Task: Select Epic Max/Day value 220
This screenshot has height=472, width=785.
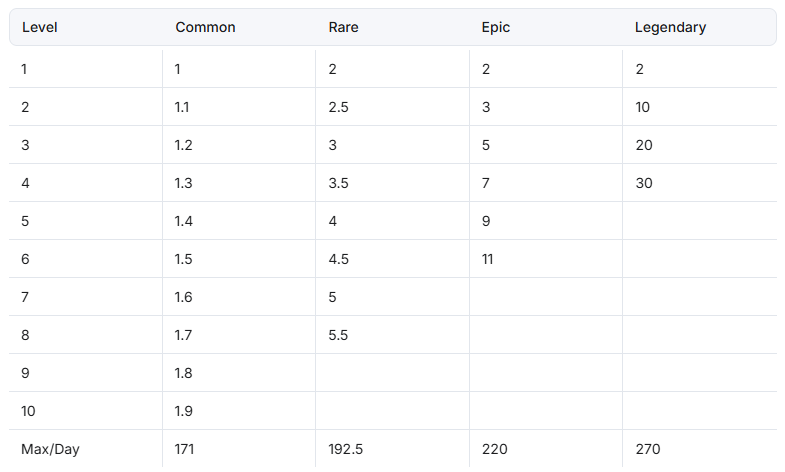Action: pyautogui.click(x=495, y=449)
